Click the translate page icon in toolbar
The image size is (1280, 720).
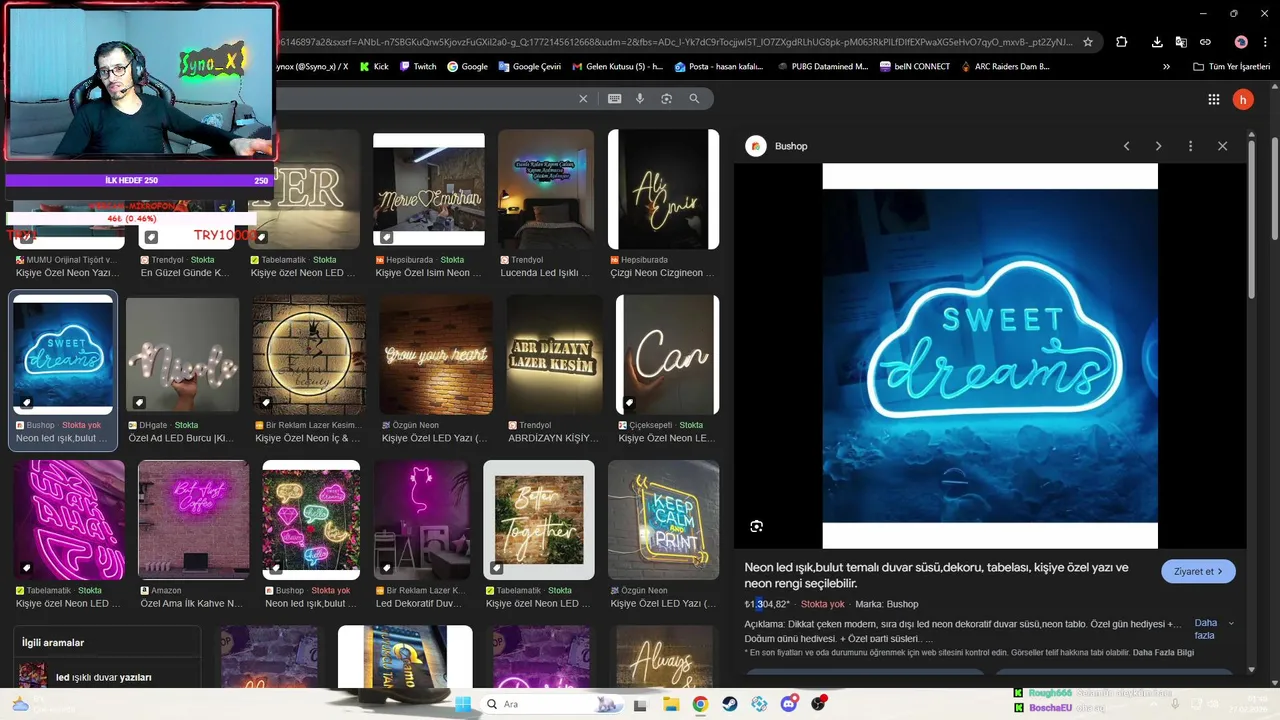[1181, 42]
